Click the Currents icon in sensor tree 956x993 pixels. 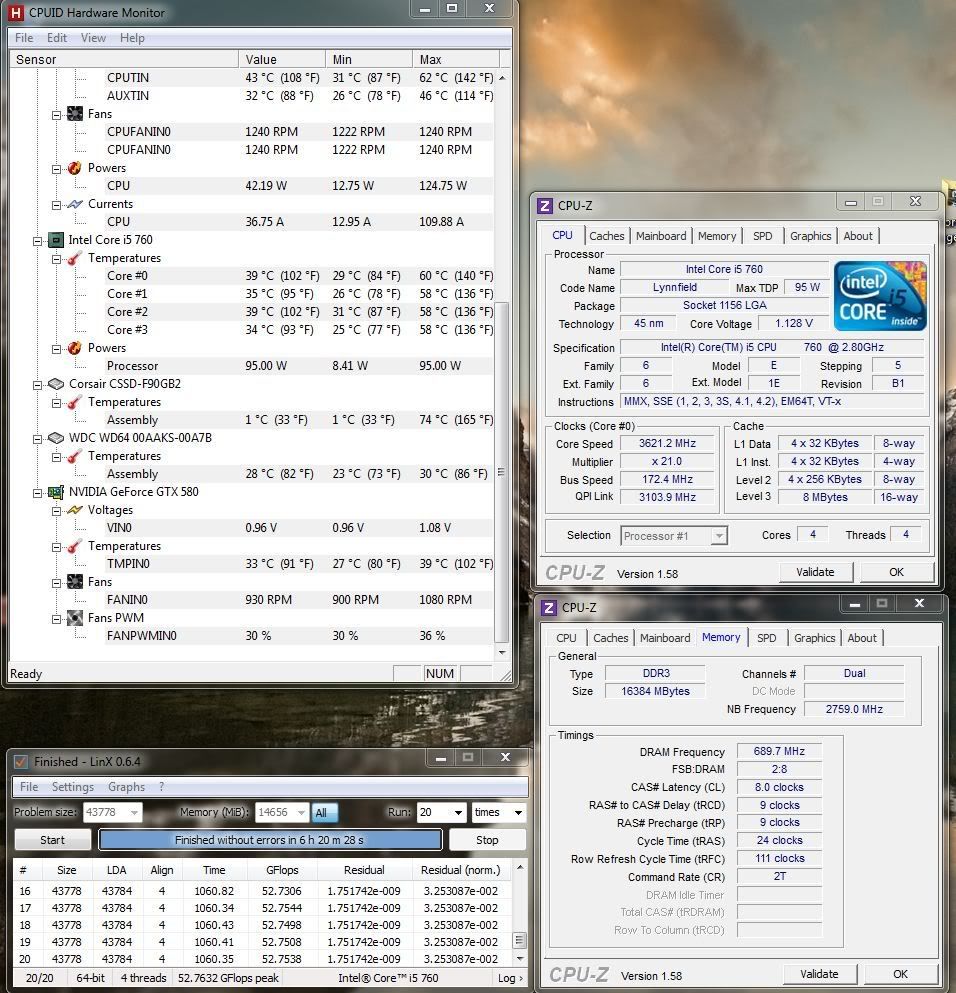tap(75, 204)
